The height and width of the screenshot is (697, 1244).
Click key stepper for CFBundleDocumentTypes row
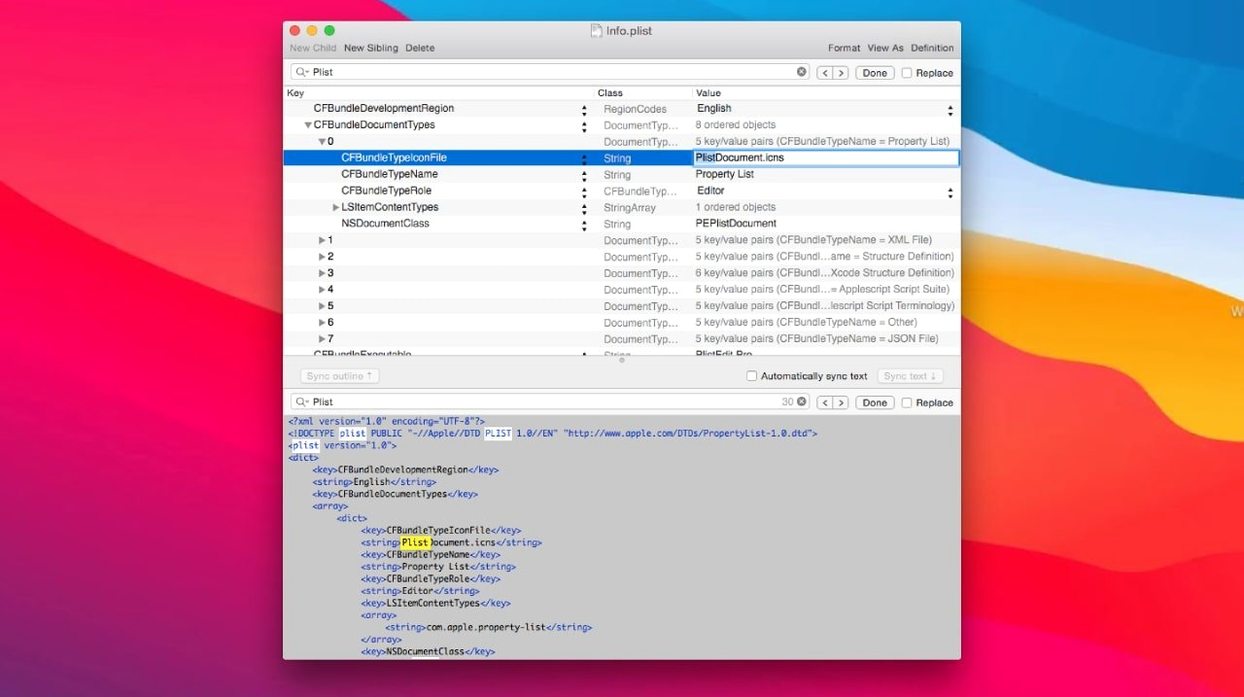point(584,126)
